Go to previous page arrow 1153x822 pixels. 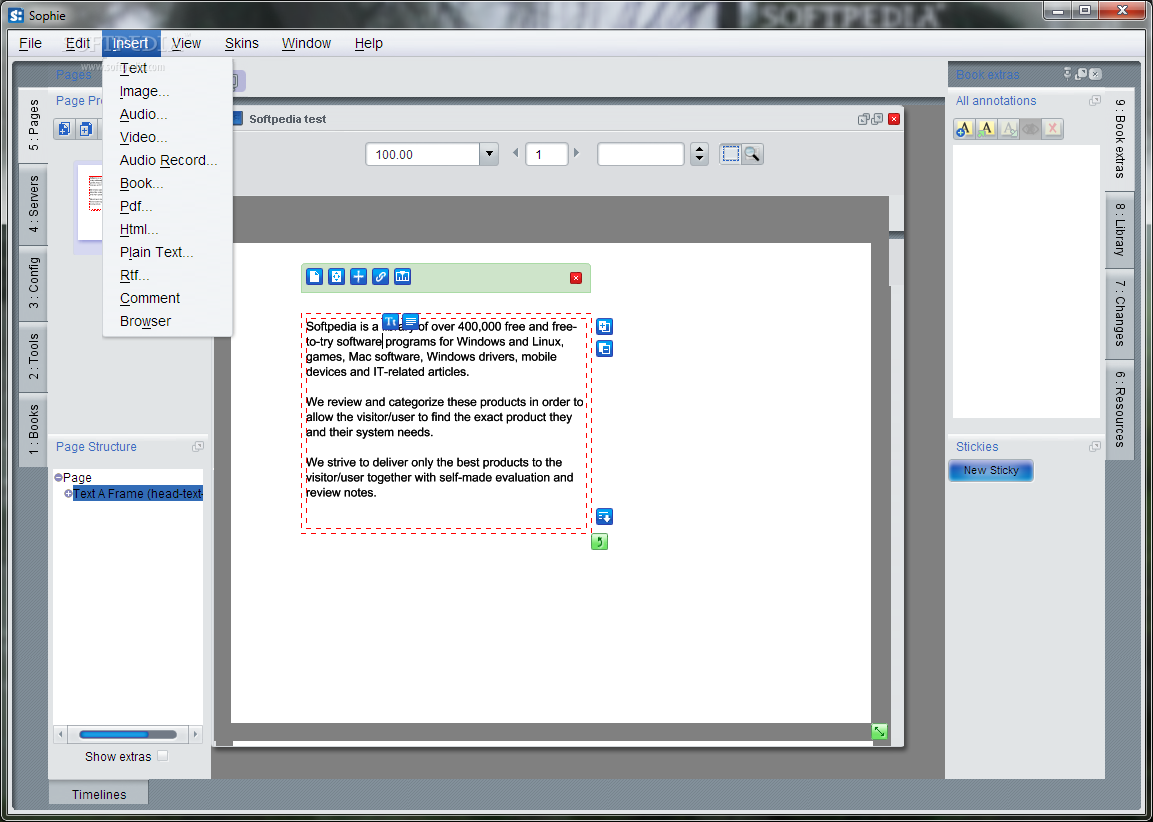tap(515, 154)
